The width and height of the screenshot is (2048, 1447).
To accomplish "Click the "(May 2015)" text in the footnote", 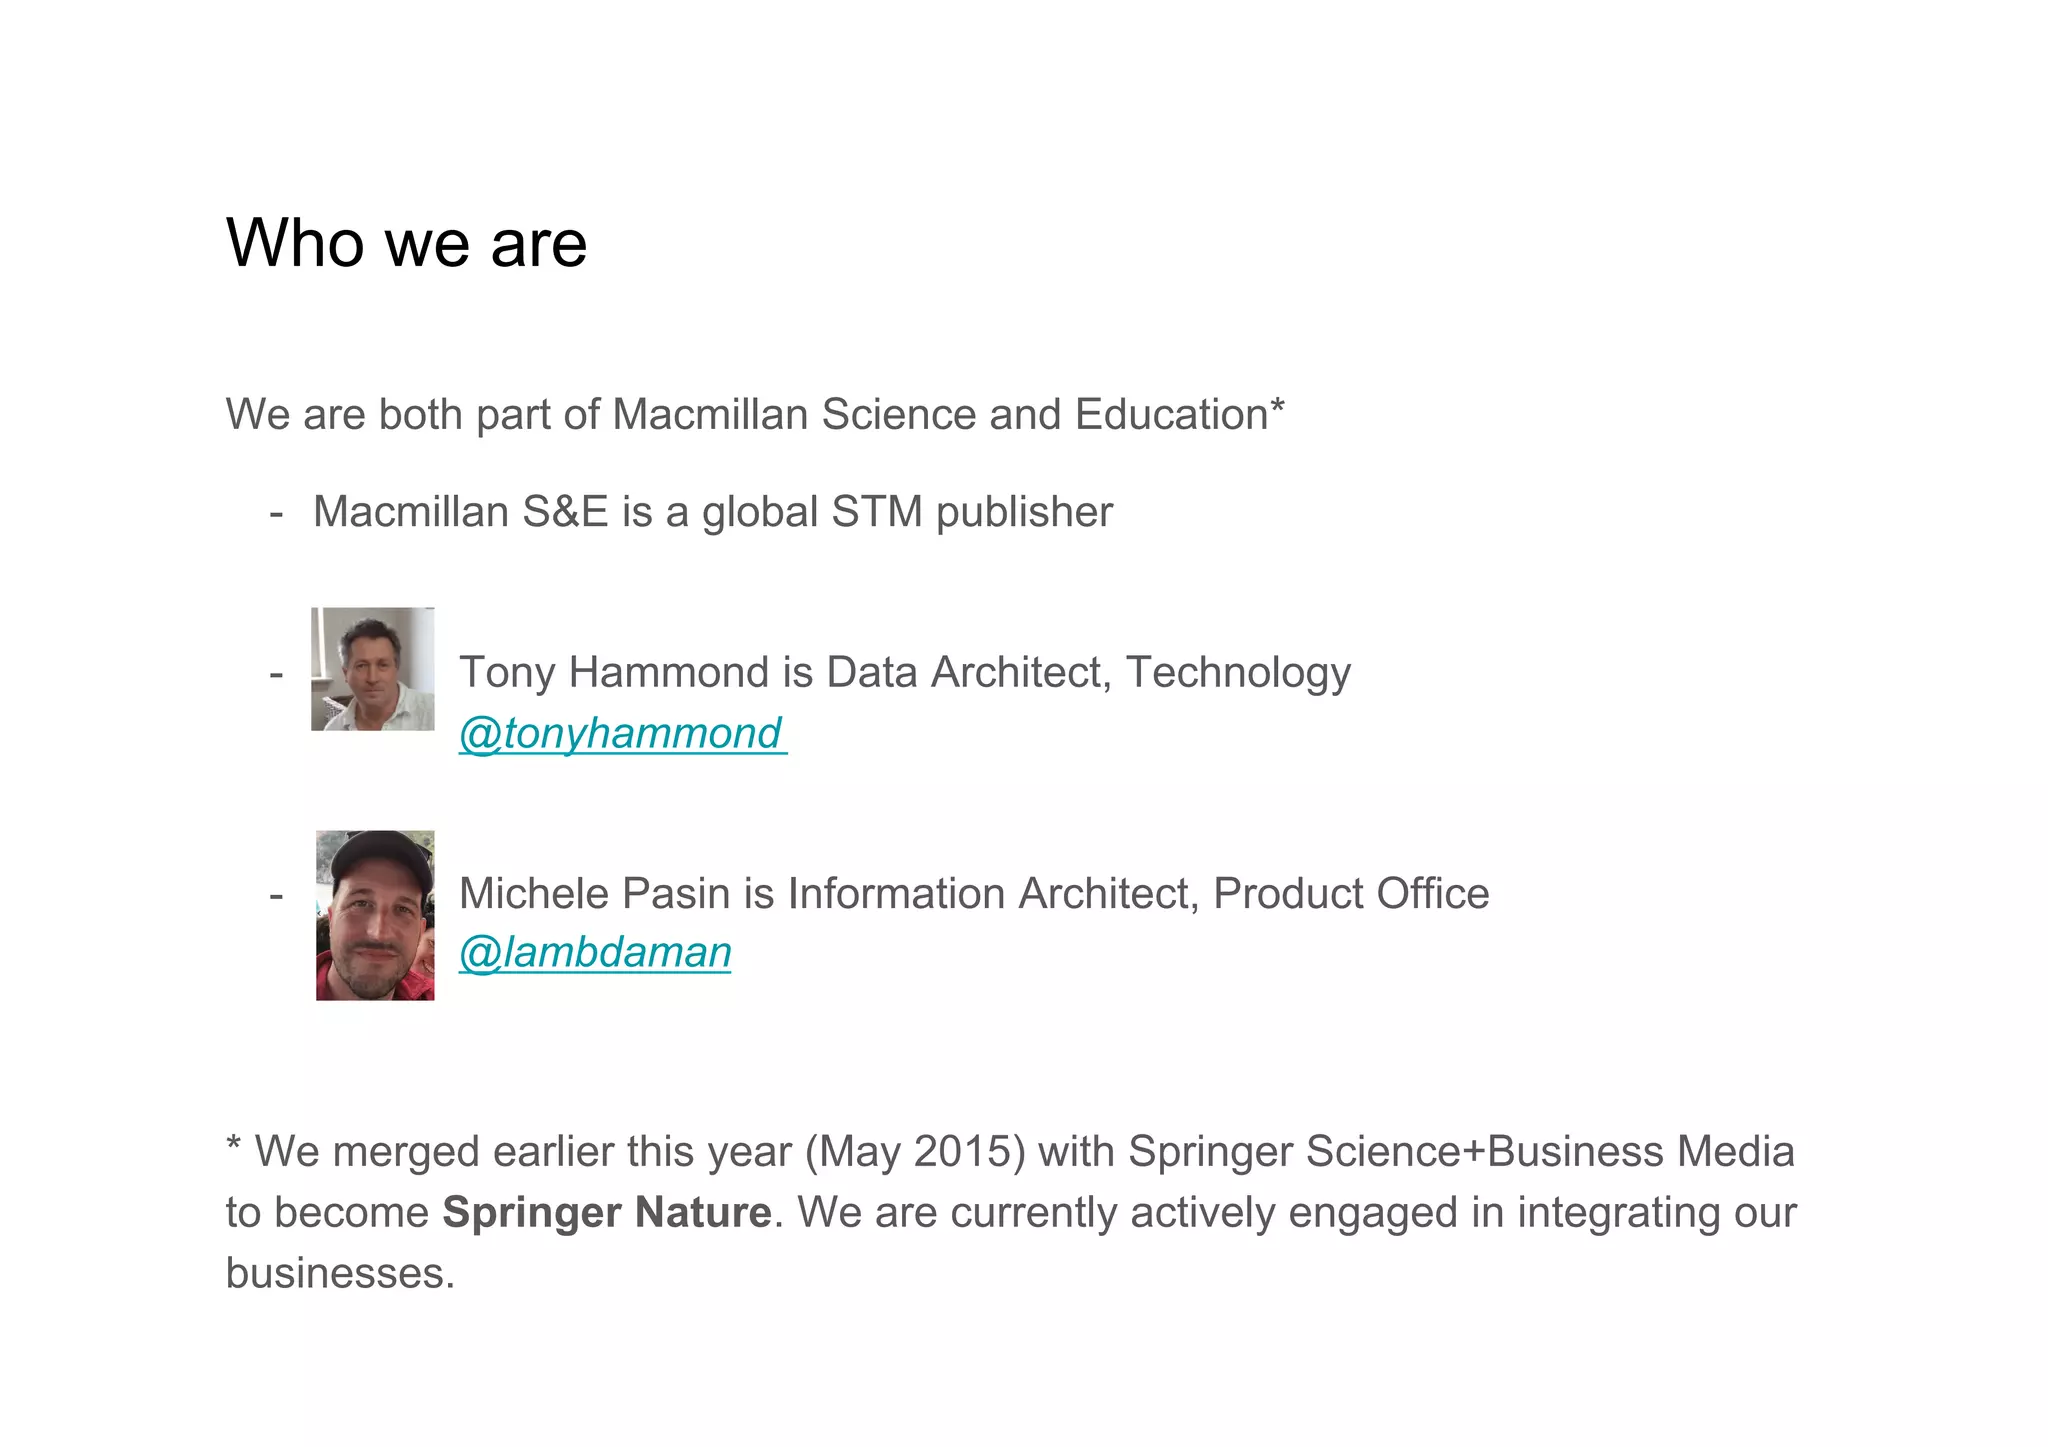I will coord(915,1152).
